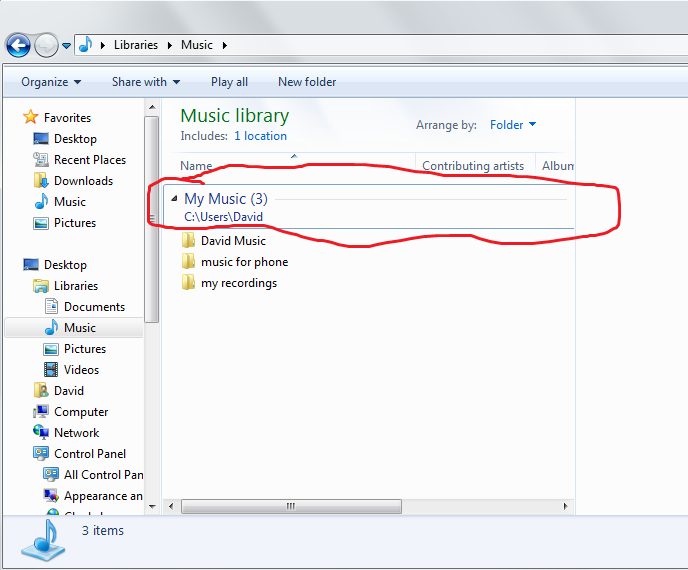This screenshot has height=570, width=688.
Task: Select Videos text in navigation tree
Action: 81,370
